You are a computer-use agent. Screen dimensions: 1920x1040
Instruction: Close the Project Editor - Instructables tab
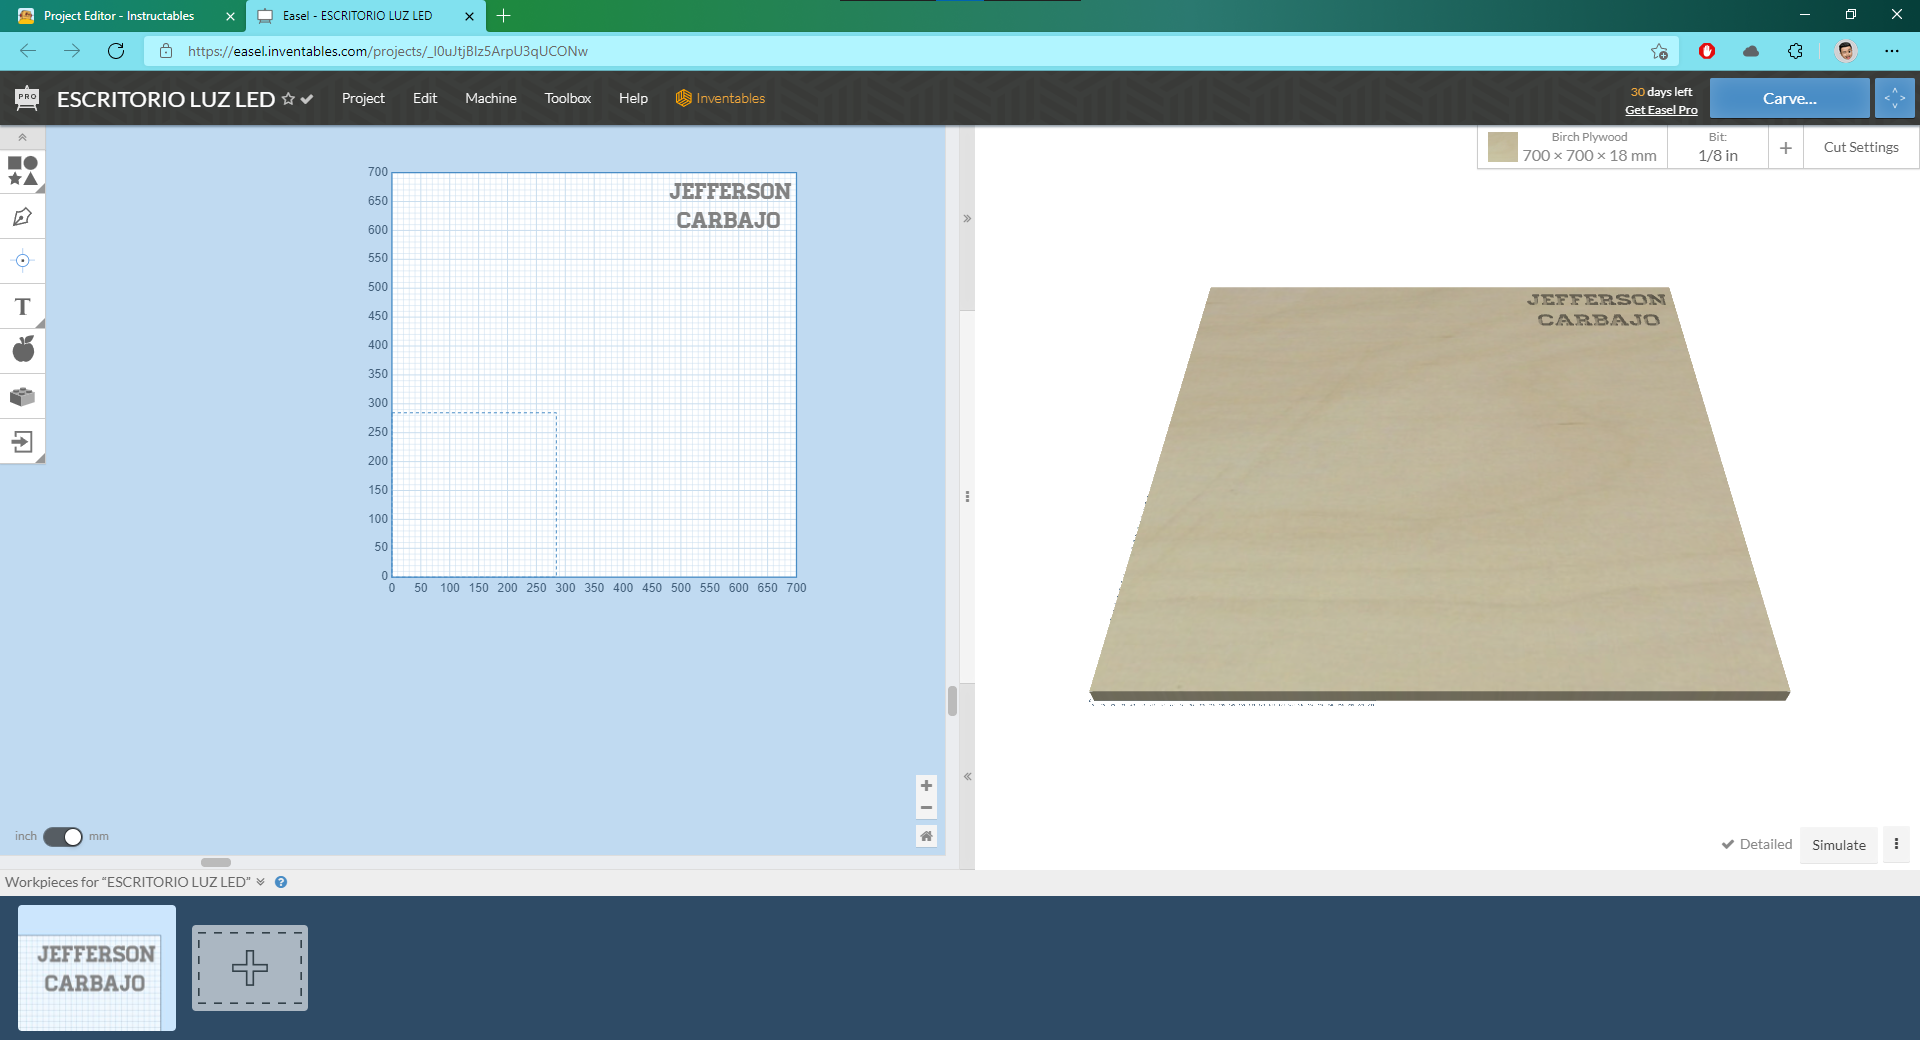click(x=230, y=16)
